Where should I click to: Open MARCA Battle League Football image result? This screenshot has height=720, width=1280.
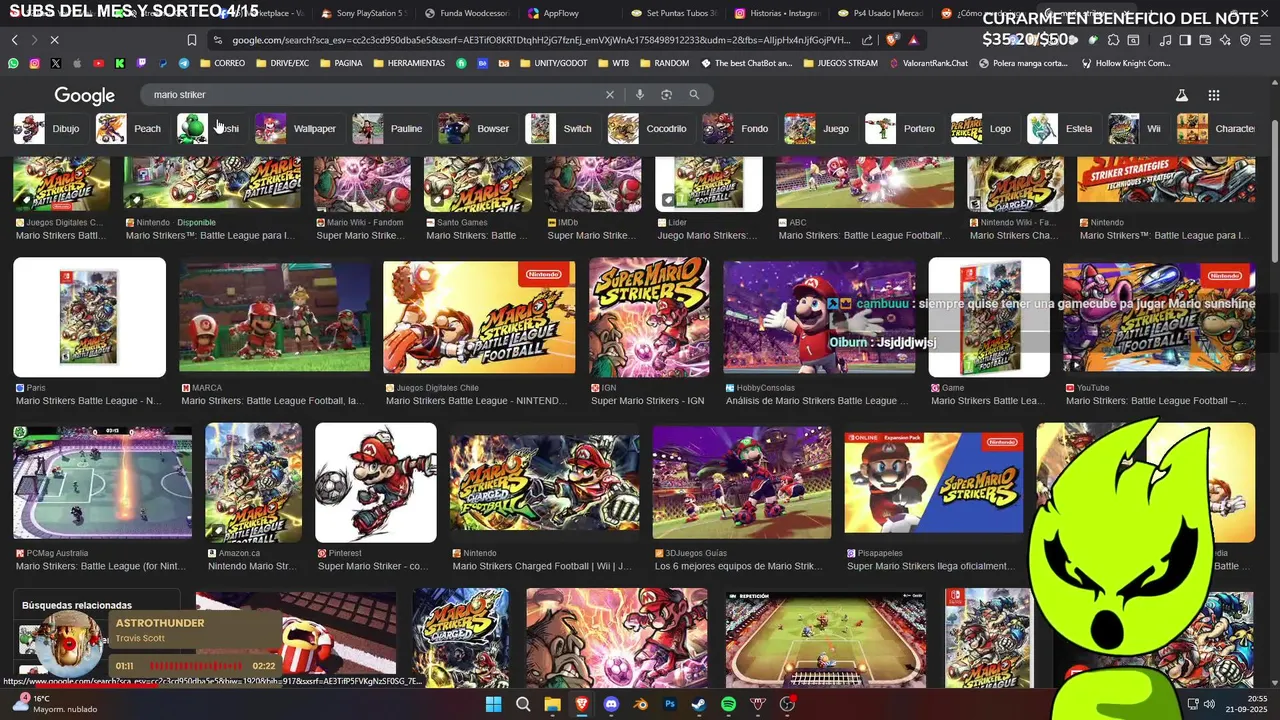[274, 318]
